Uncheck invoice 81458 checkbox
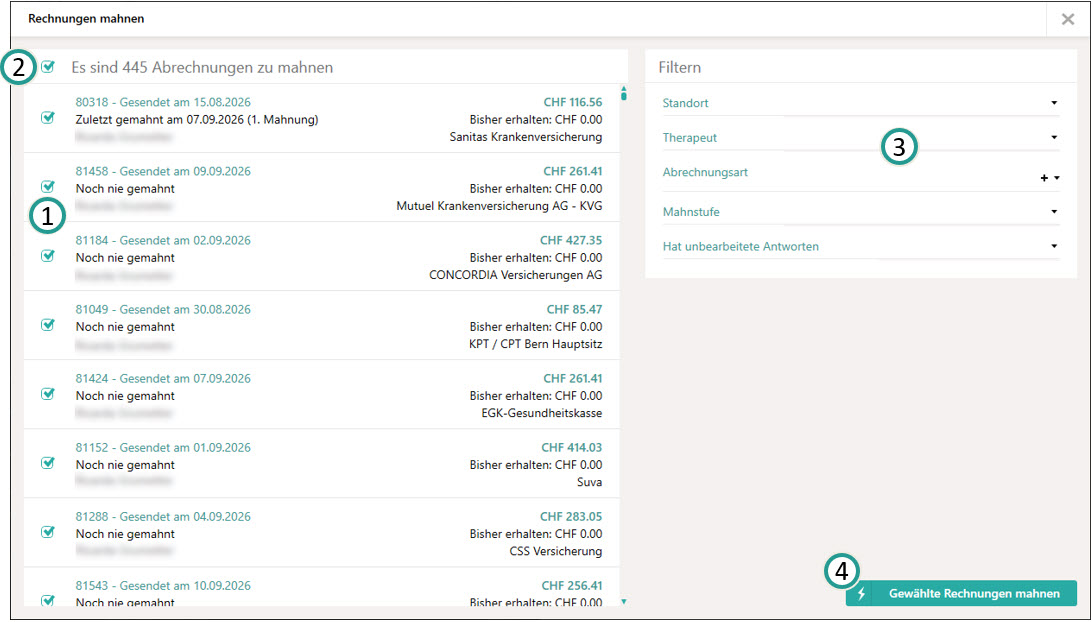 click(x=47, y=187)
